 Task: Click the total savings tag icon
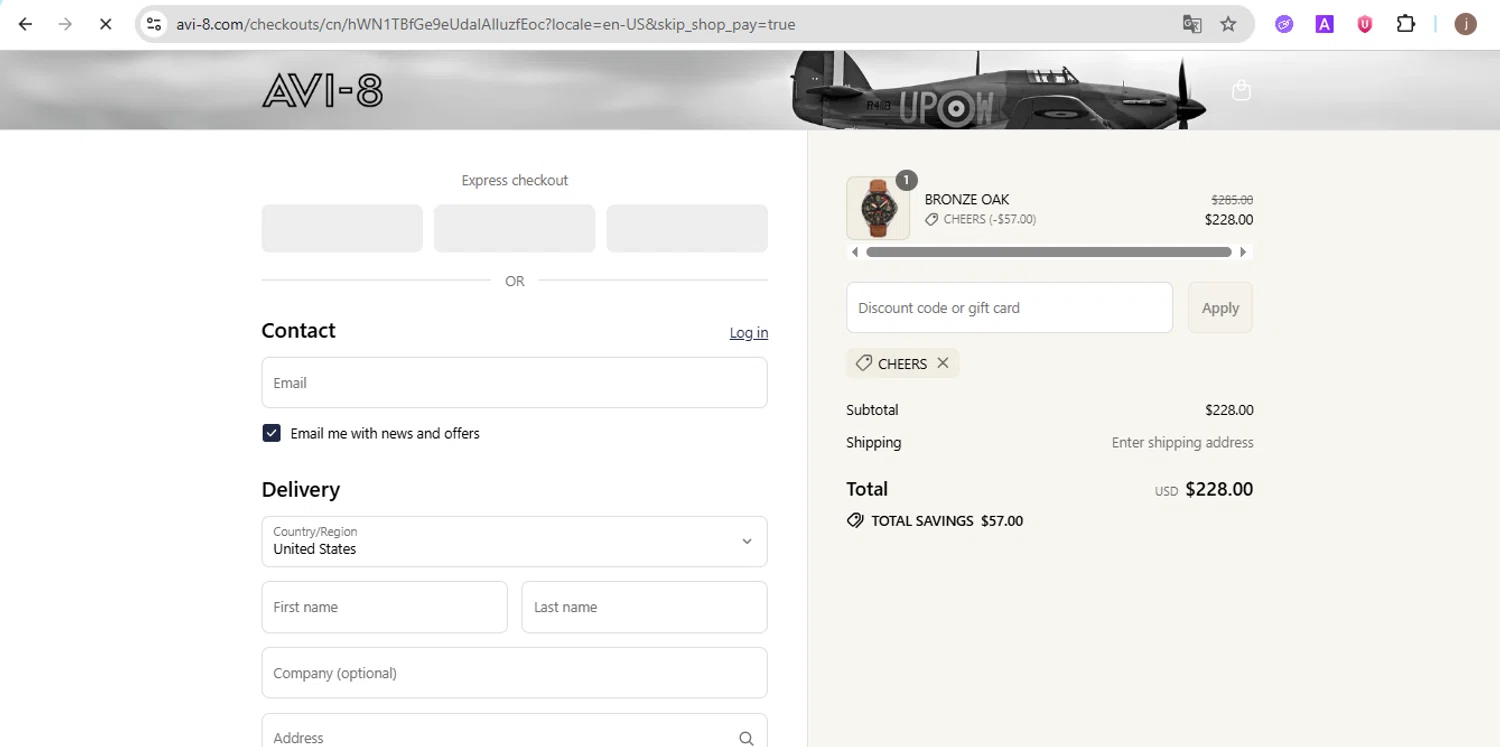[855, 521]
